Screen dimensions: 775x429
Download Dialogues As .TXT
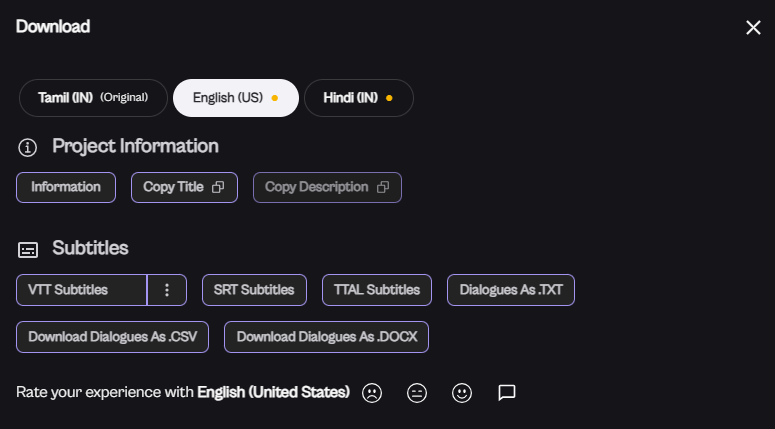coord(511,290)
